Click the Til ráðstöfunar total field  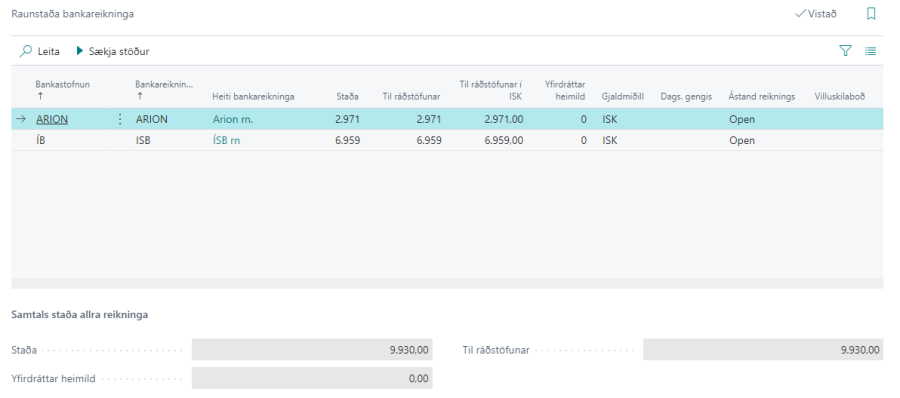763,349
